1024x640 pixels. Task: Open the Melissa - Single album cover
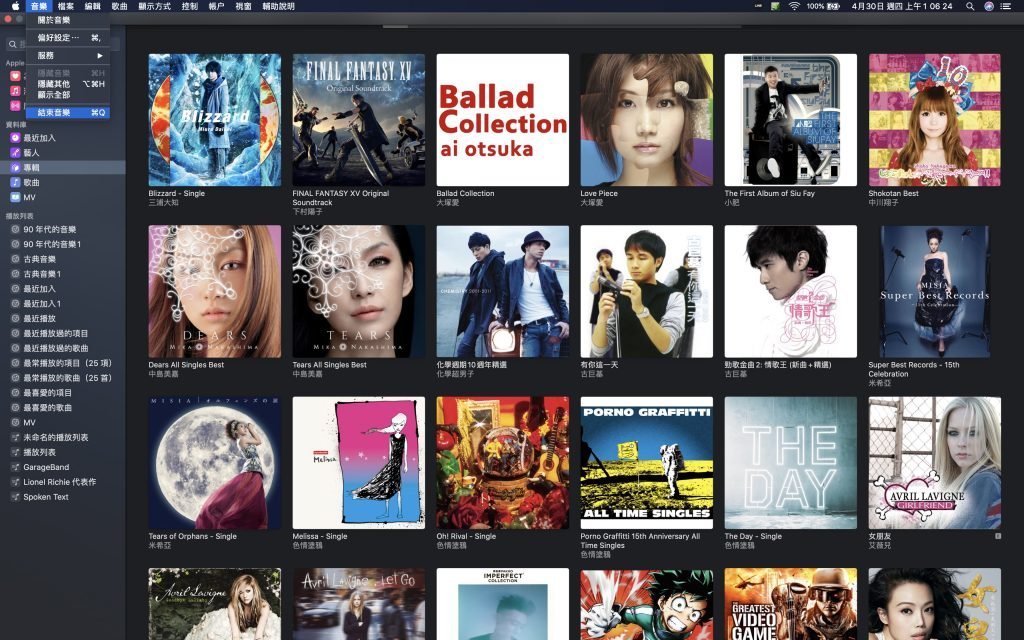[x=359, y=463]
